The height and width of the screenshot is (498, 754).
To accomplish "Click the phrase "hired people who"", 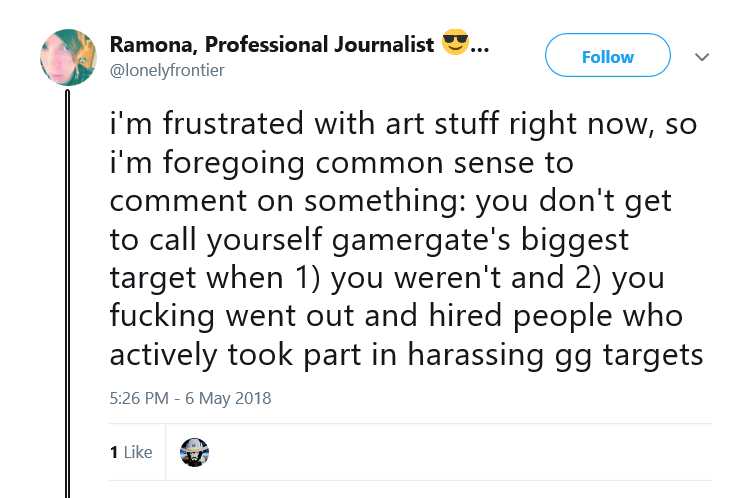I will 555,316.
